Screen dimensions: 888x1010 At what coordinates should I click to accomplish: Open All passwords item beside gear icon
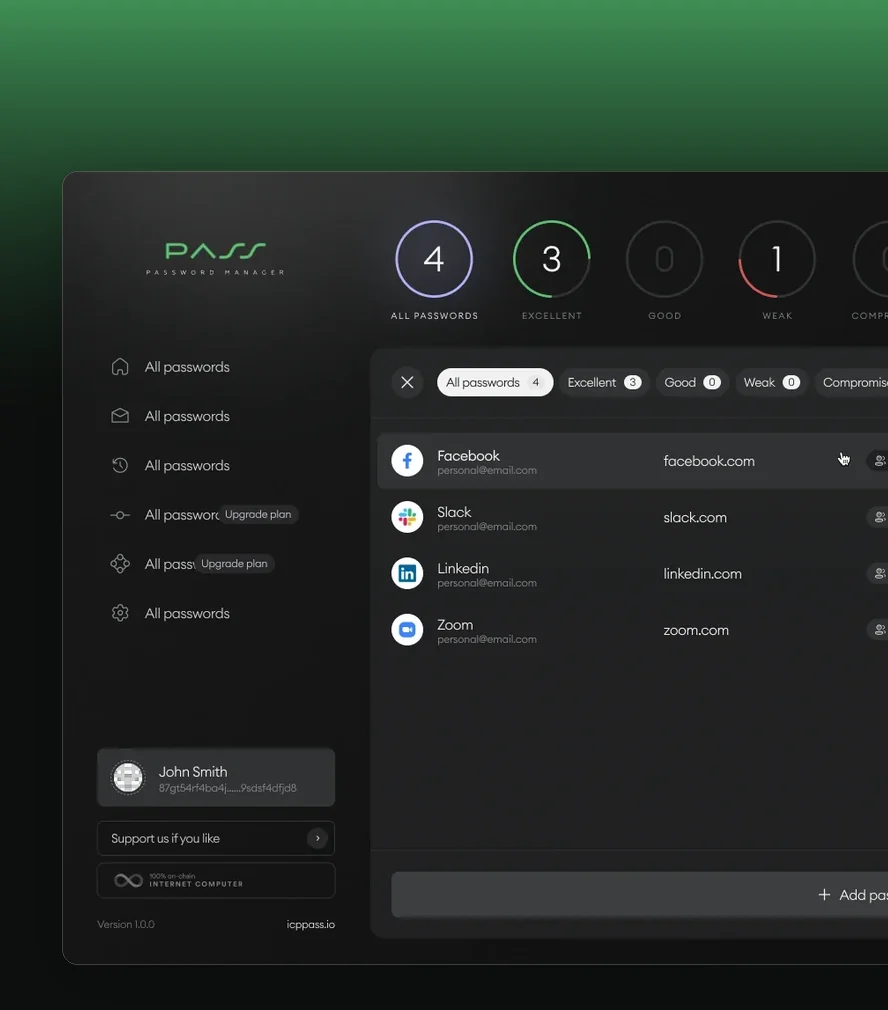tap(187, 613)
